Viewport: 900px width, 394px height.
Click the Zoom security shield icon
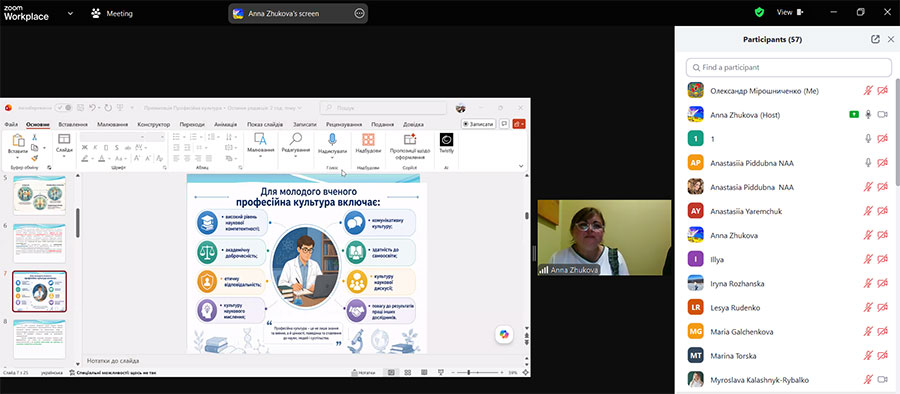click(x=759, y=12)
